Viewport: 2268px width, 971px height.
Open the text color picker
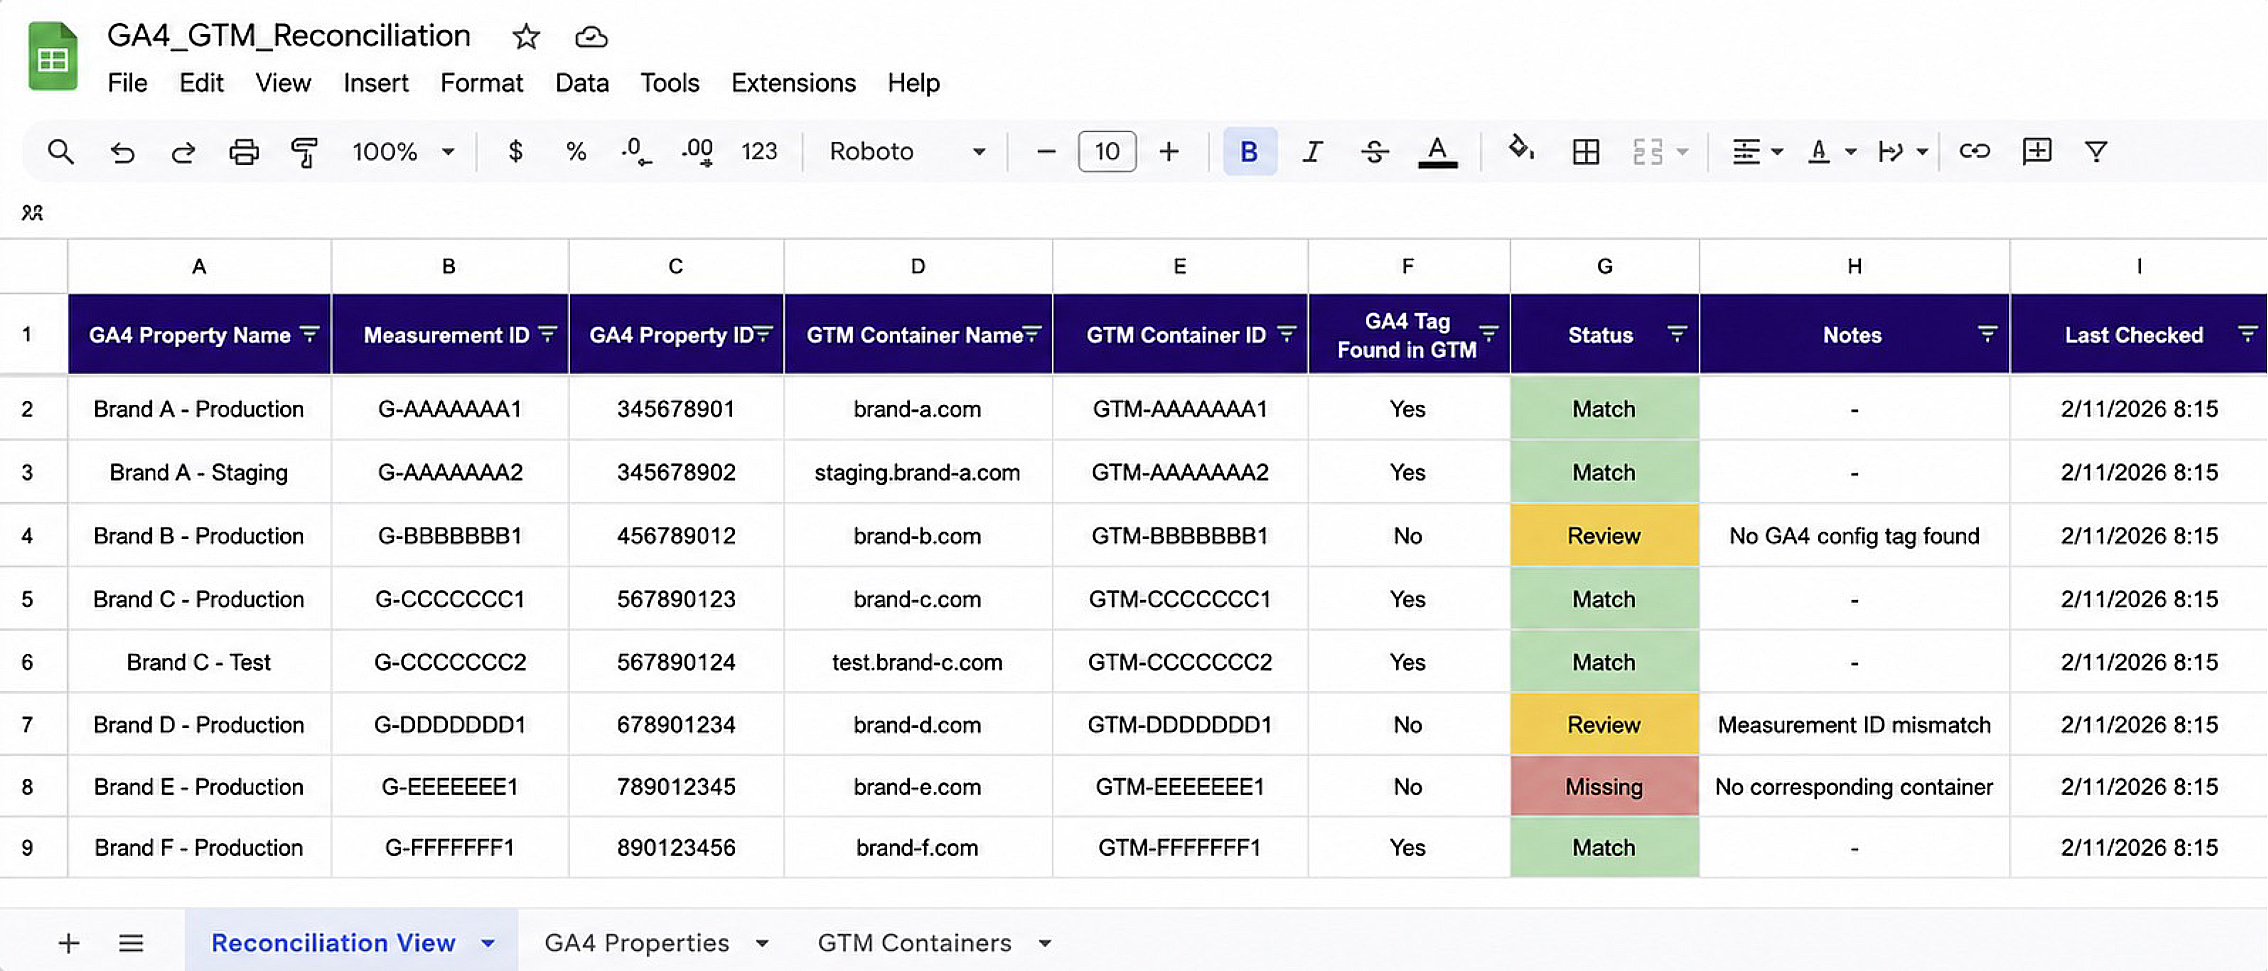click(1437, 152)
